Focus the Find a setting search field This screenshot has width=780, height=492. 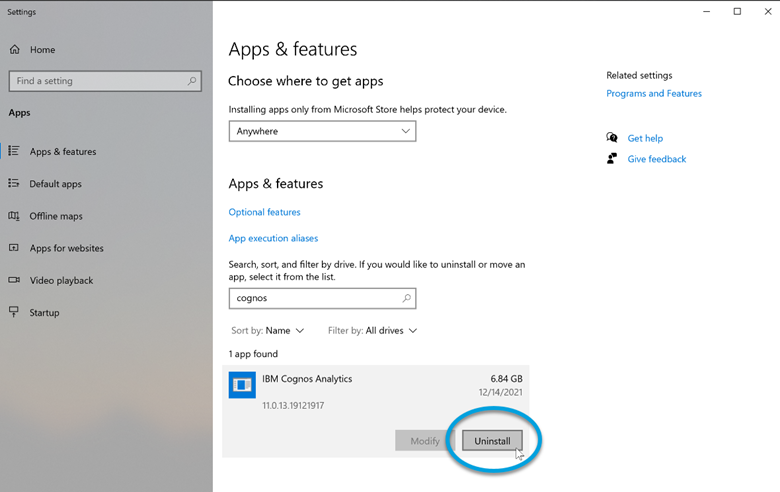105,81
